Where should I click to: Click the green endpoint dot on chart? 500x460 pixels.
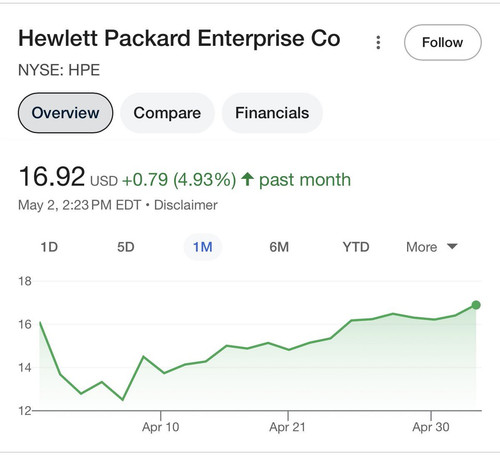(476, 305)
